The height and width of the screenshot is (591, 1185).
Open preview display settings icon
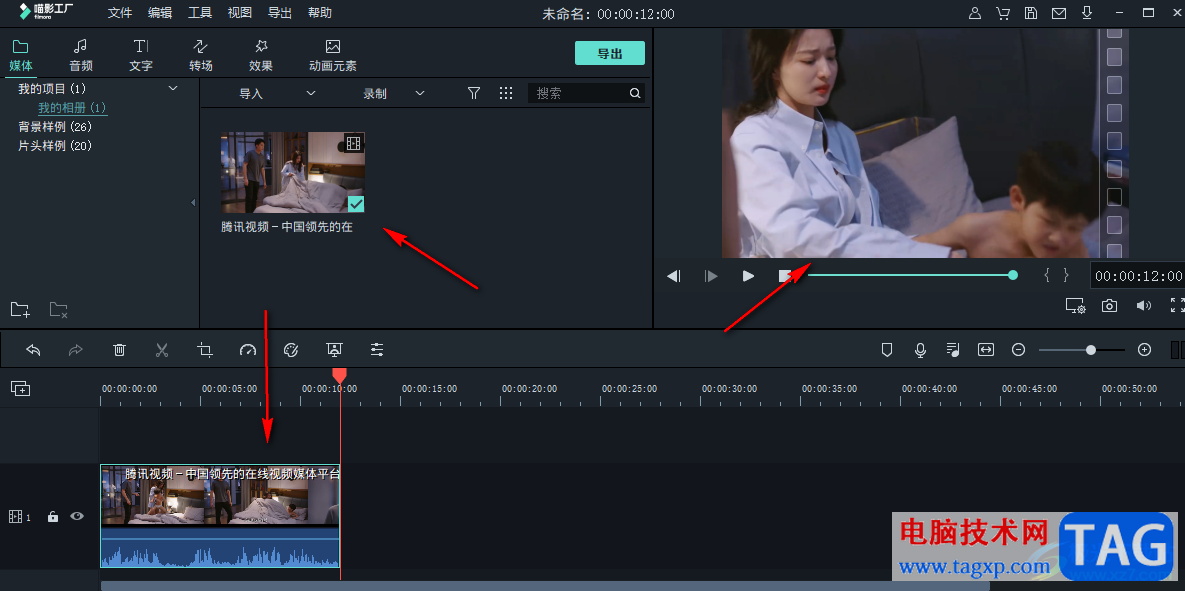click(x=1075, y=305)
